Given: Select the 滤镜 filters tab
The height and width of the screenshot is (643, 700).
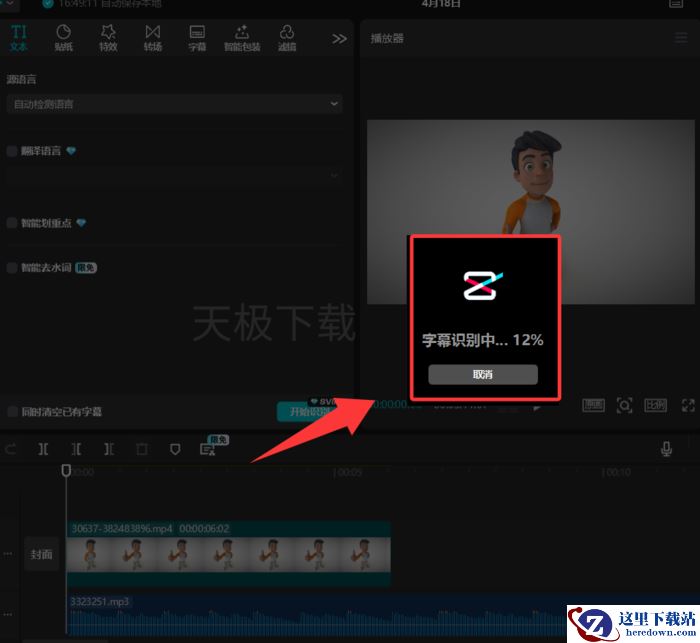Looking at the screenshot, I should coord(287,38).
